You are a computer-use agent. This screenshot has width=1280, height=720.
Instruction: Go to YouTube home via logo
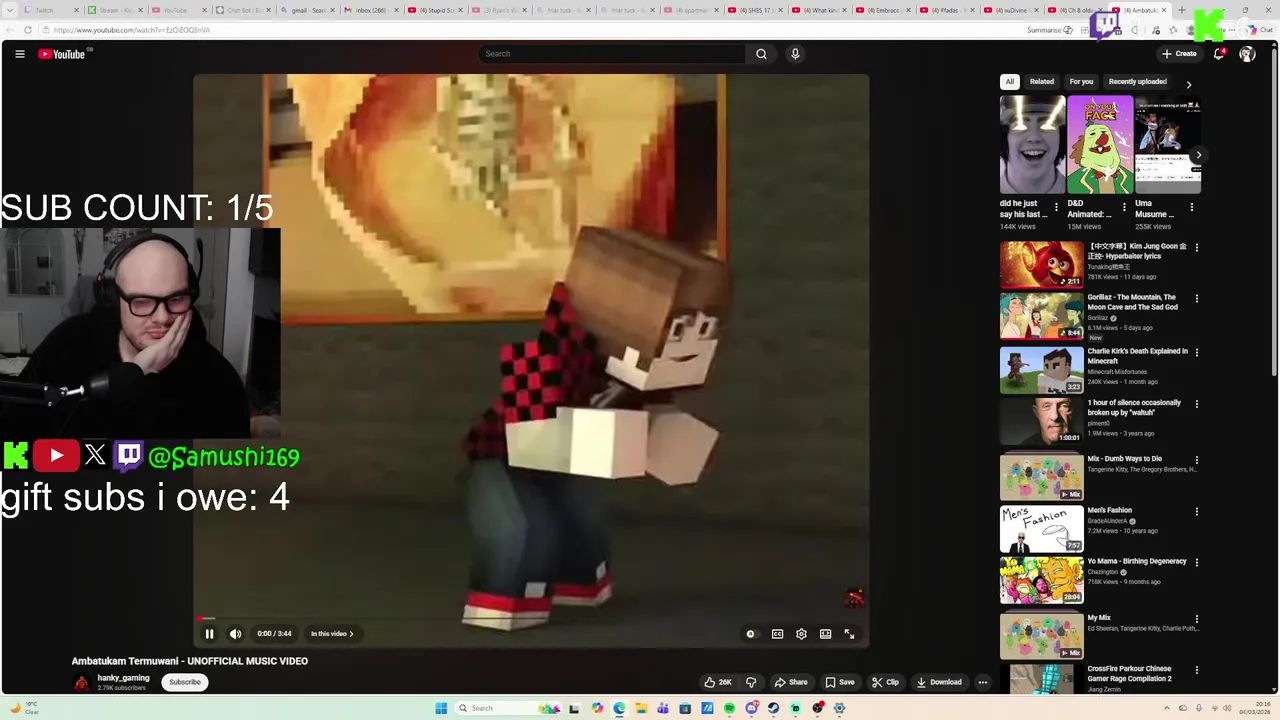(63, 54)
